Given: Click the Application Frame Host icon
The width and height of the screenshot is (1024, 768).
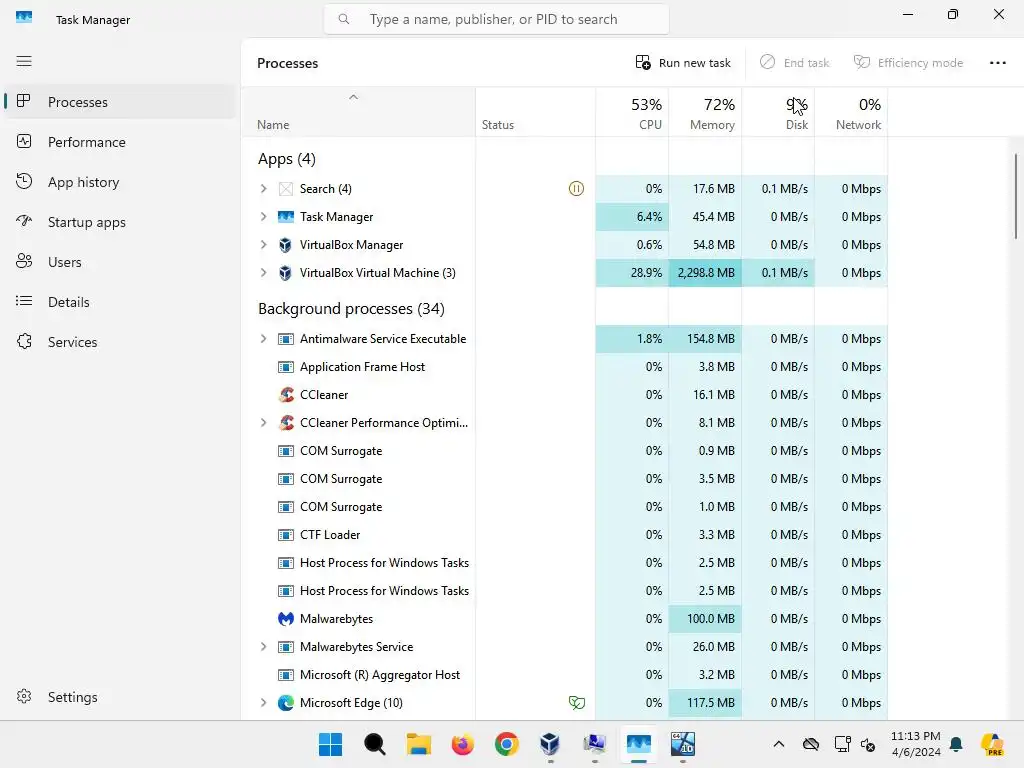Looking at the screenshot, I should (285, 367).
